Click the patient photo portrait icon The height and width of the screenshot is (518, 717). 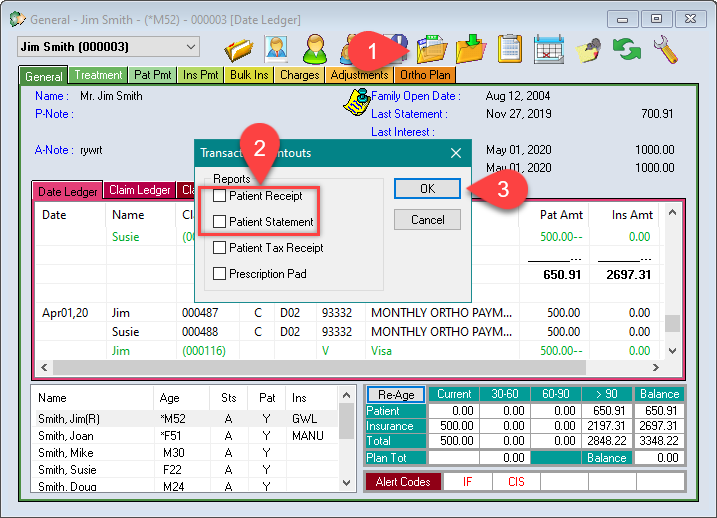coord(277,49)
